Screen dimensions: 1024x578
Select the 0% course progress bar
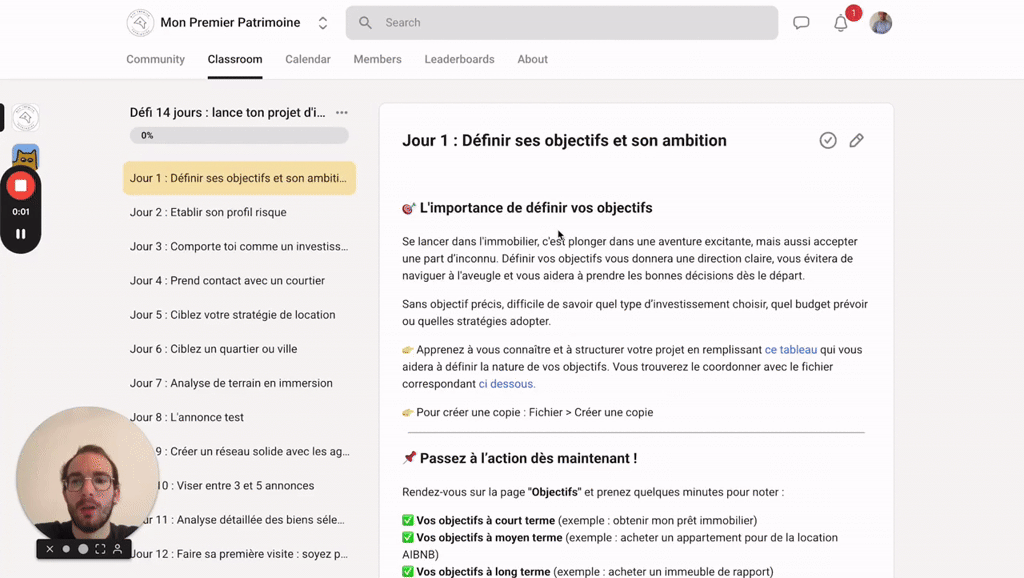tap(238, 134)
